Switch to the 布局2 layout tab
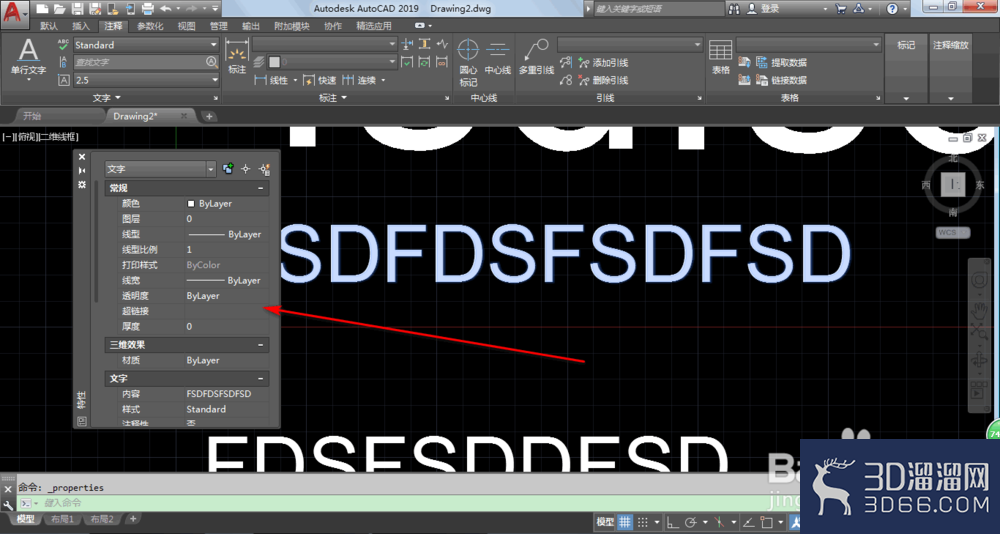 coord(101,519)
